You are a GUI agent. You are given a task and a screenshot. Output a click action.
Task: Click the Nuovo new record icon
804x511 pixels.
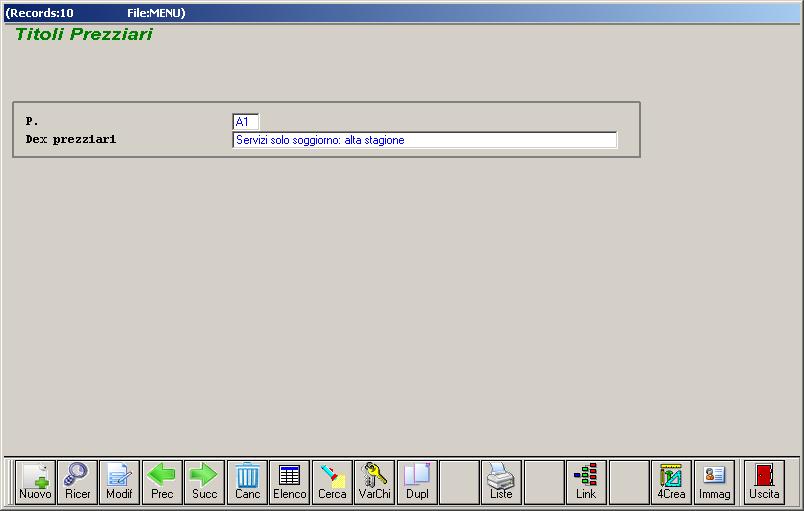point(35,482)
